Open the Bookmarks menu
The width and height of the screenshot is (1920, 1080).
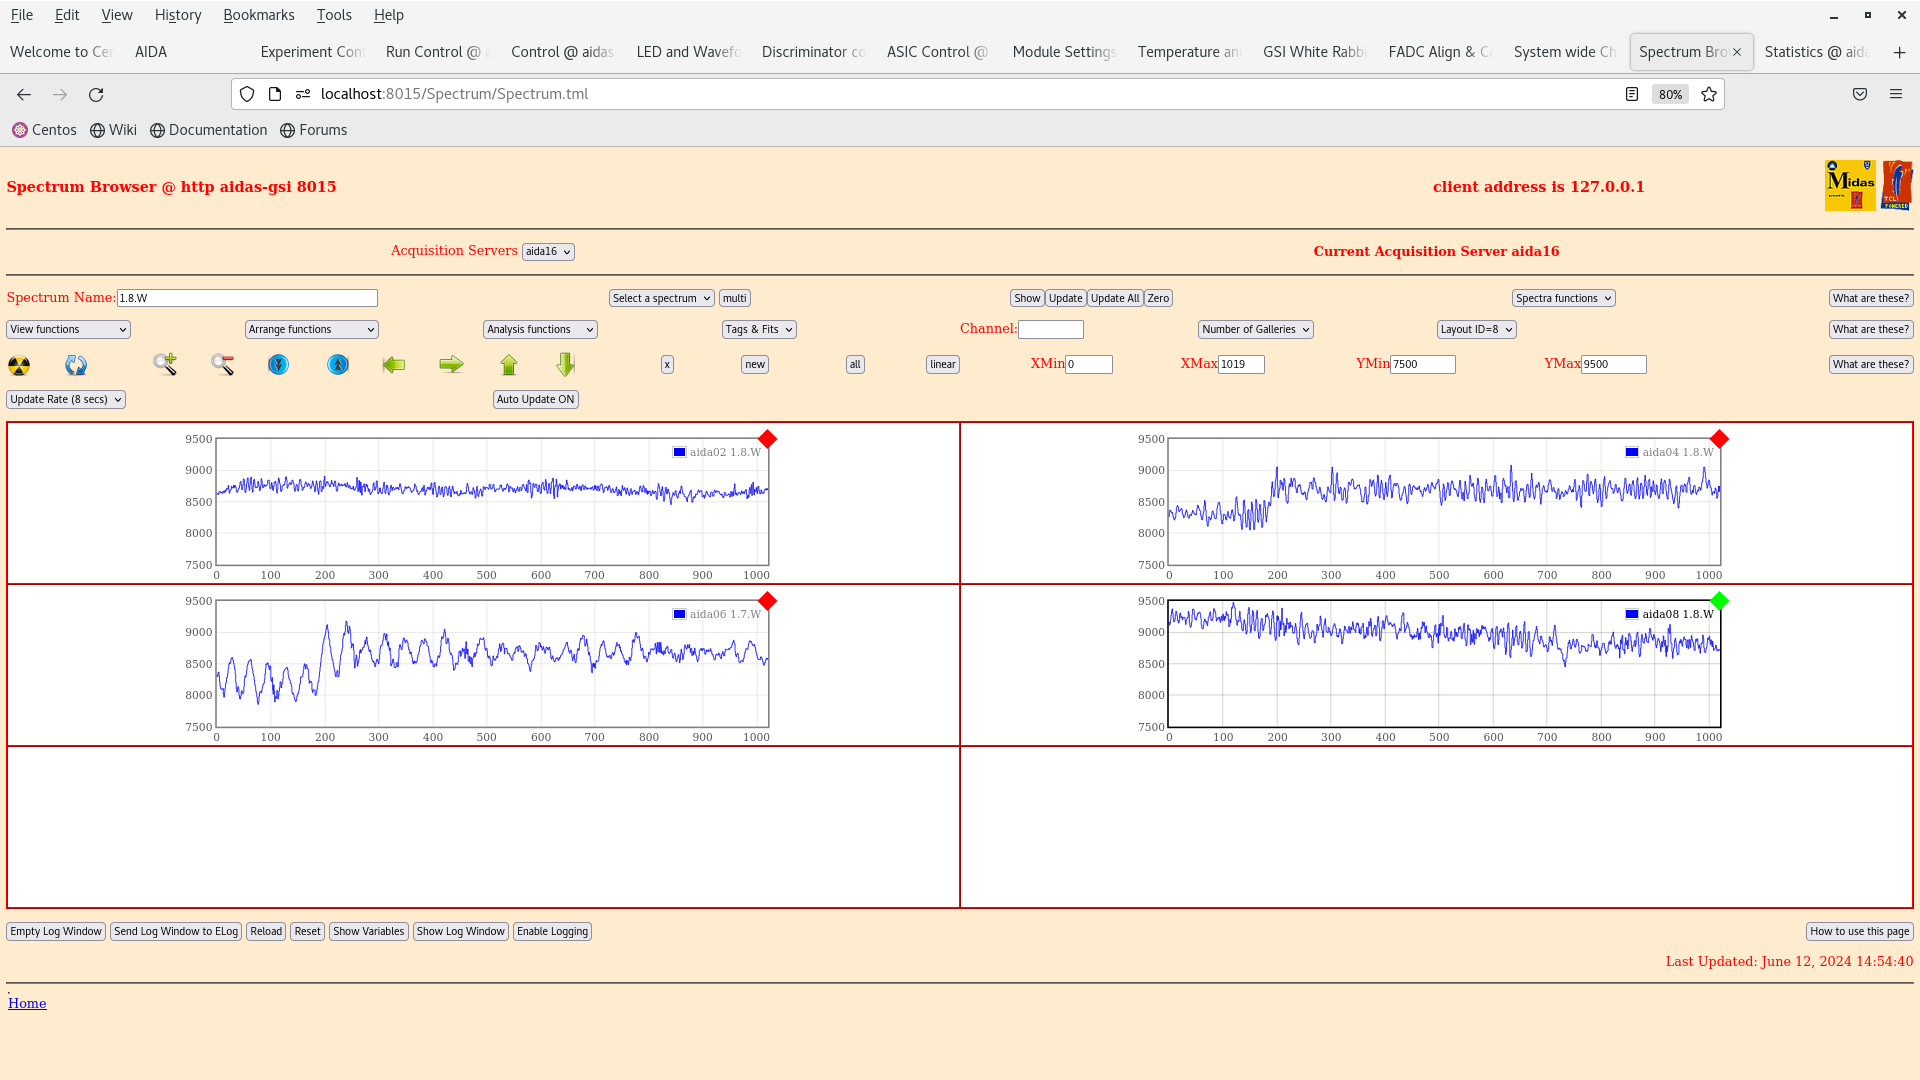258,15
